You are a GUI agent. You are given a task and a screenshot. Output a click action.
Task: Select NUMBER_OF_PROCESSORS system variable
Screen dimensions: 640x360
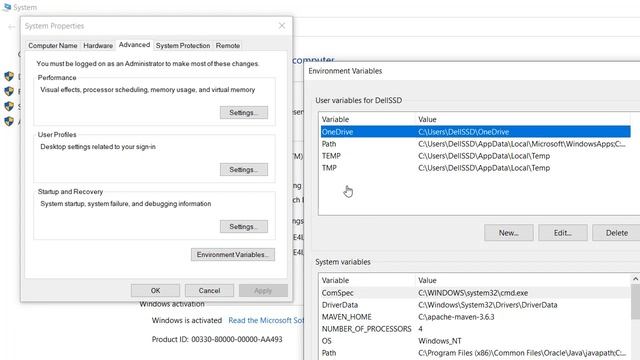pyautogui.click(x=476, y=329)
